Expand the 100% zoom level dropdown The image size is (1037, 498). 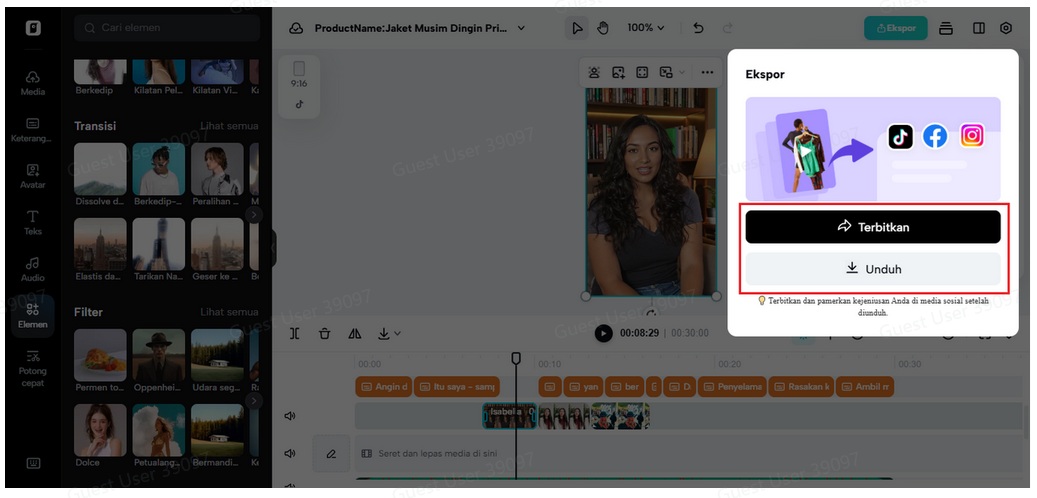(645, 28)
